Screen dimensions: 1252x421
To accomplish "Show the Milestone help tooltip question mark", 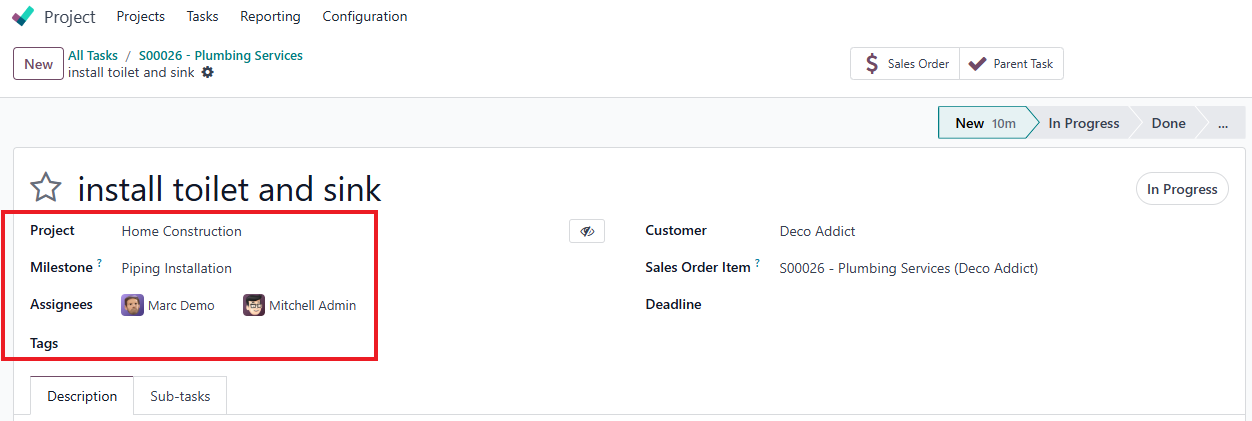I will click(100, 264).
